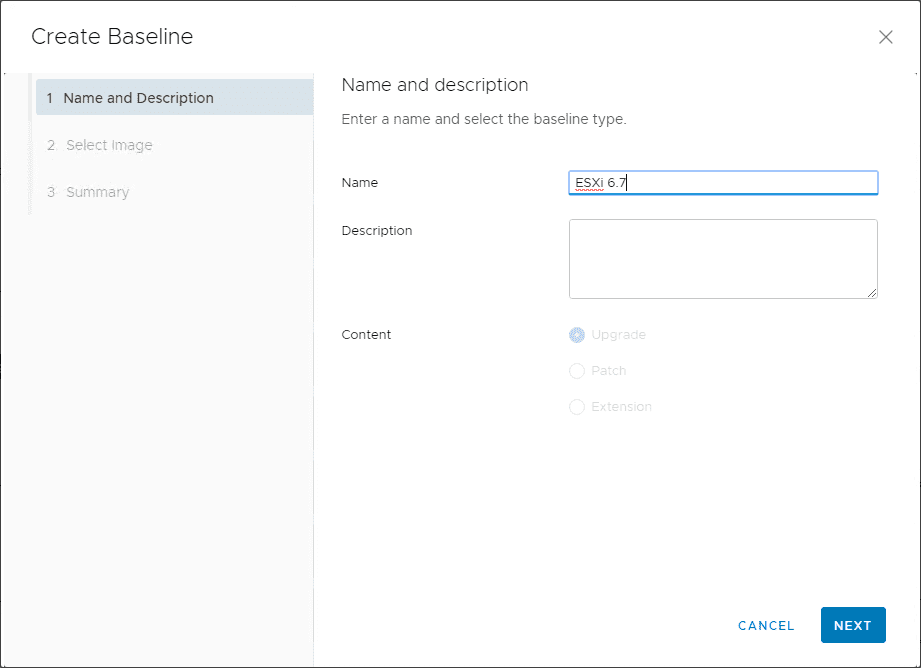Image resolution: width=921 pixels, height=668 pixels.
Task: Select the Upgrade radio button
Action: 577,335
